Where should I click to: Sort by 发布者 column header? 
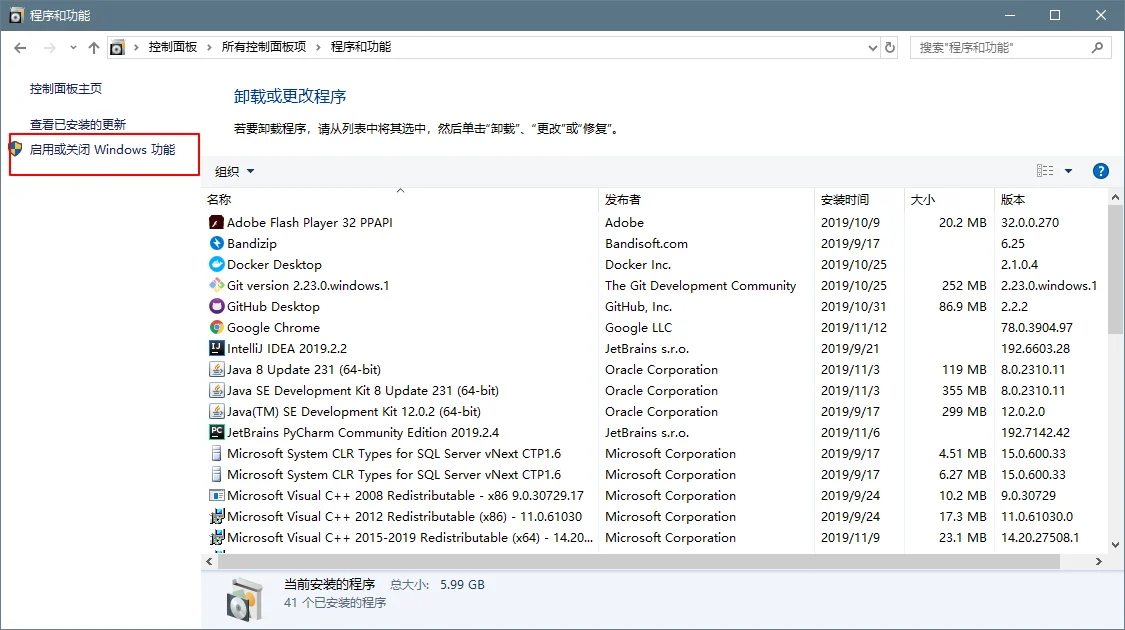pos(707,199)
